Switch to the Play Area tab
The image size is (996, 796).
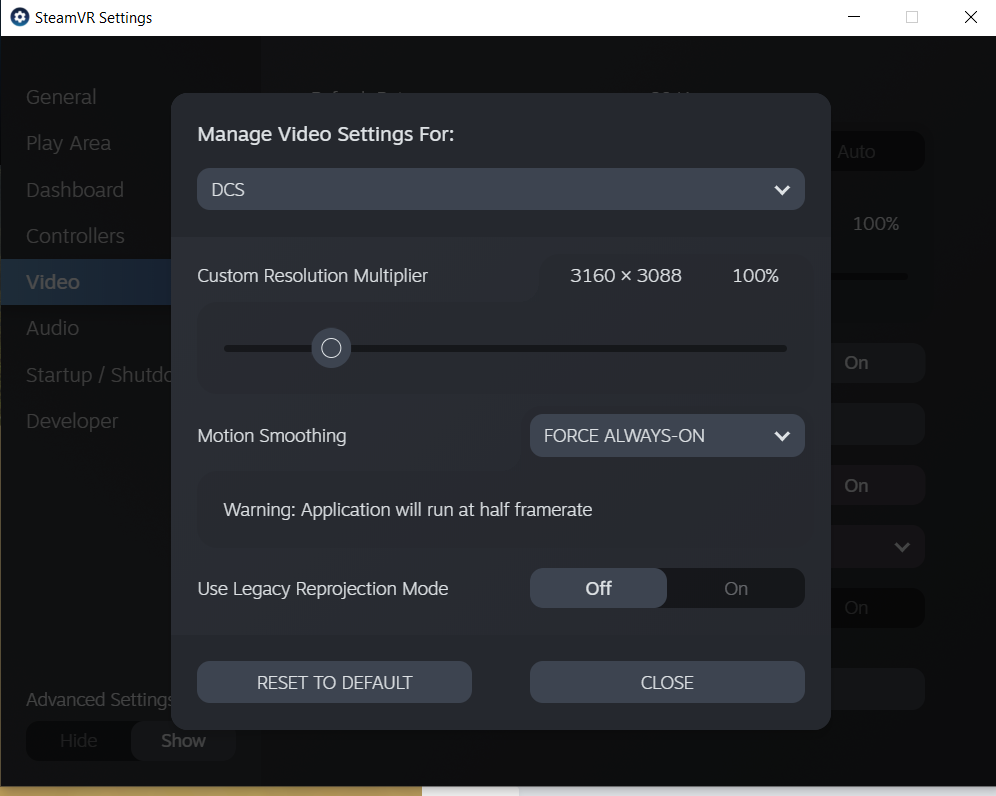pyautogui.click(x=68, y=144)
